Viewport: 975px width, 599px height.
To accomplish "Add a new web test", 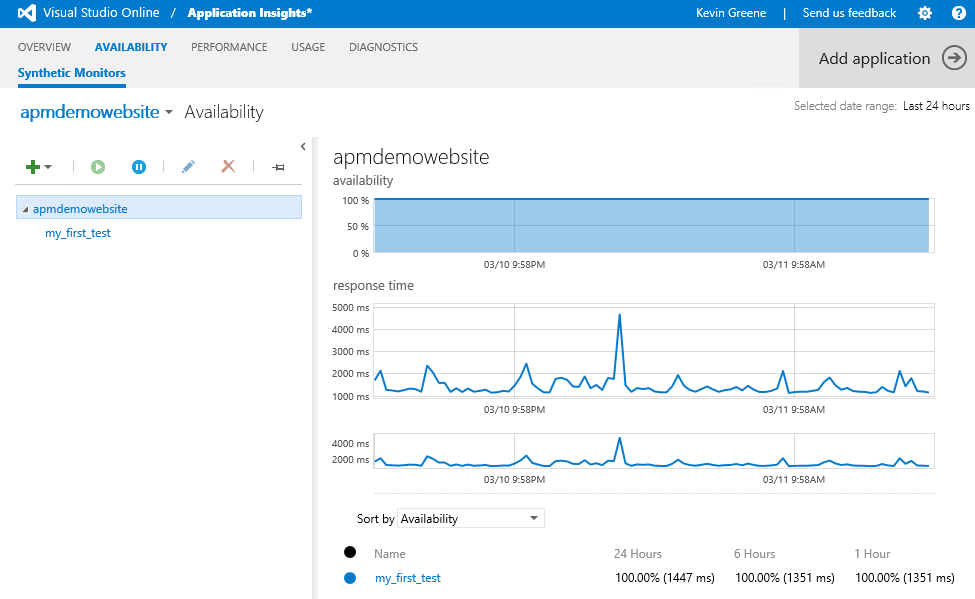I will coord(33,166).
